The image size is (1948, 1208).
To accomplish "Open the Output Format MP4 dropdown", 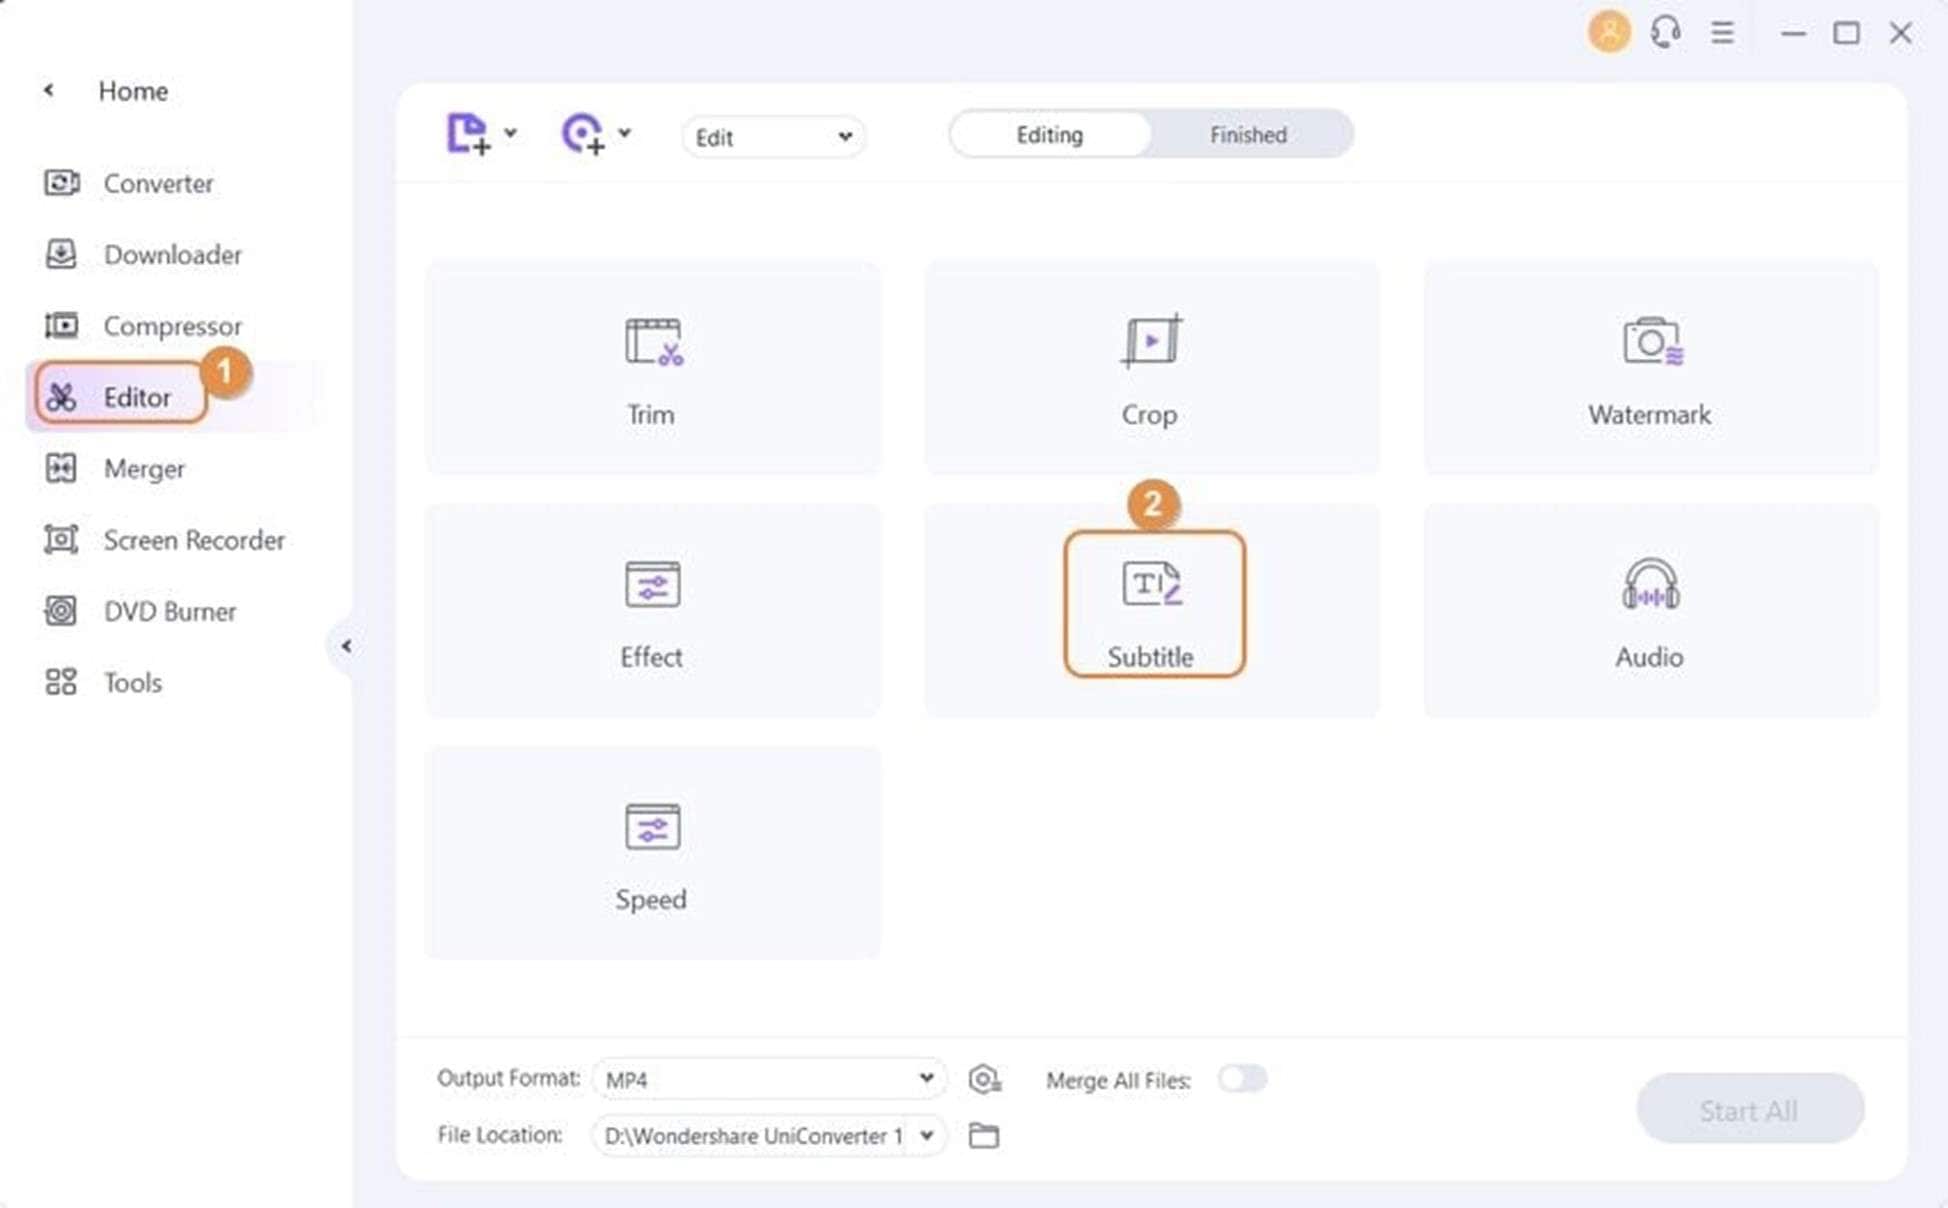I will (x=768, y=1078).
